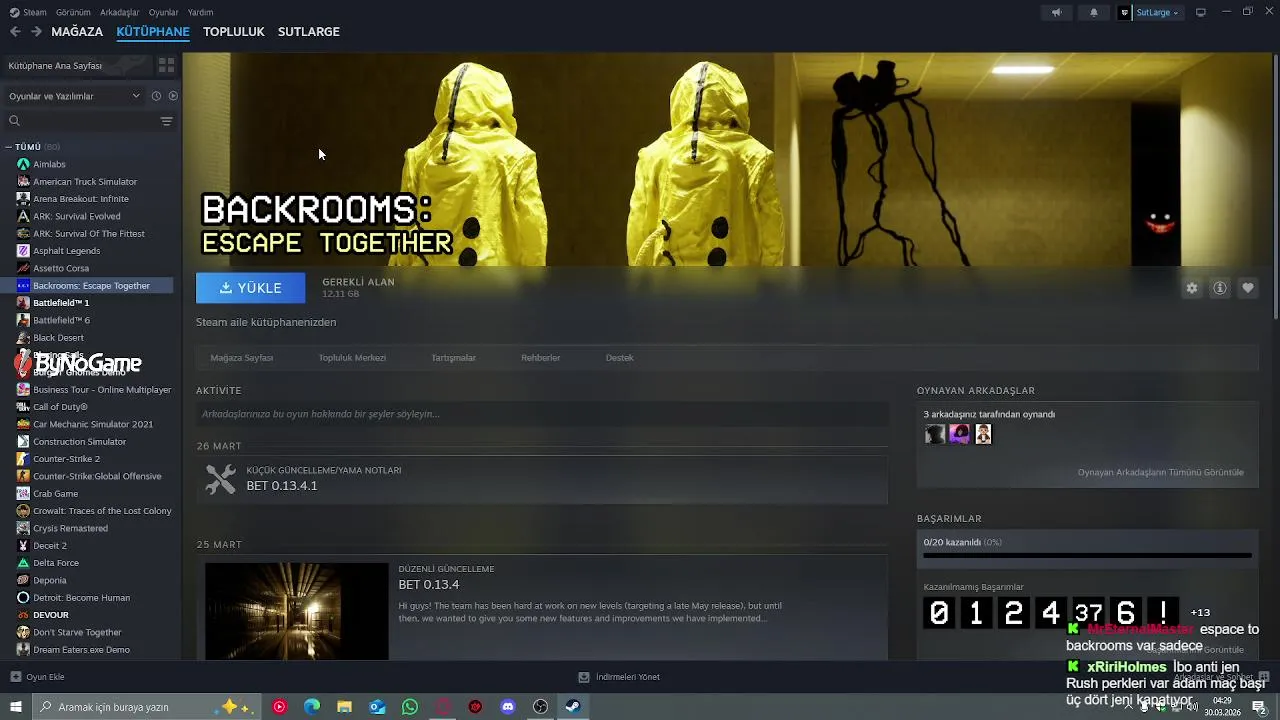Viewport: 1280px width, 720px height.
Task: Open Oyunlar ve Yazılımlar dropdown
Action: [74, 96]
